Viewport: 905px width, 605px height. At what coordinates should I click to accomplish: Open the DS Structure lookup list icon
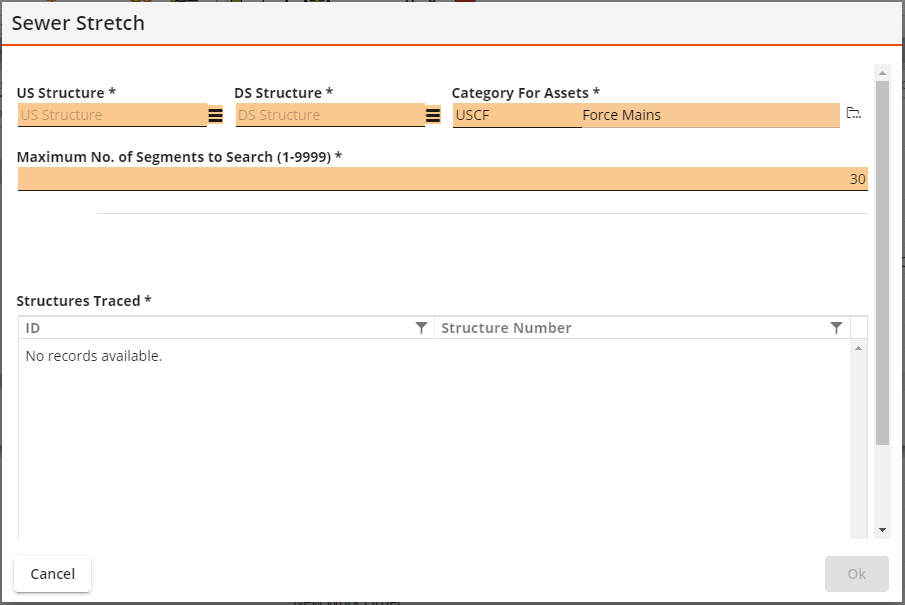tap(433, 115)
